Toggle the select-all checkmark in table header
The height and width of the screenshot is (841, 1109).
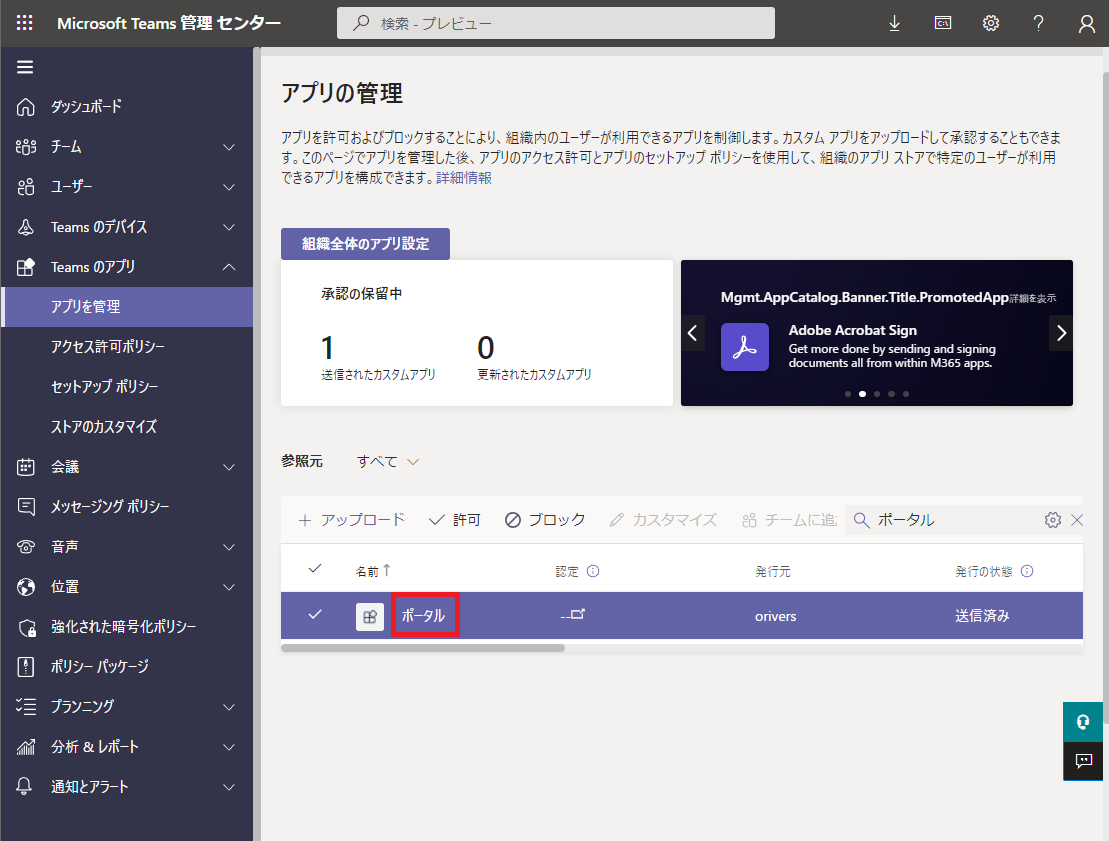(x=315, y=569)
